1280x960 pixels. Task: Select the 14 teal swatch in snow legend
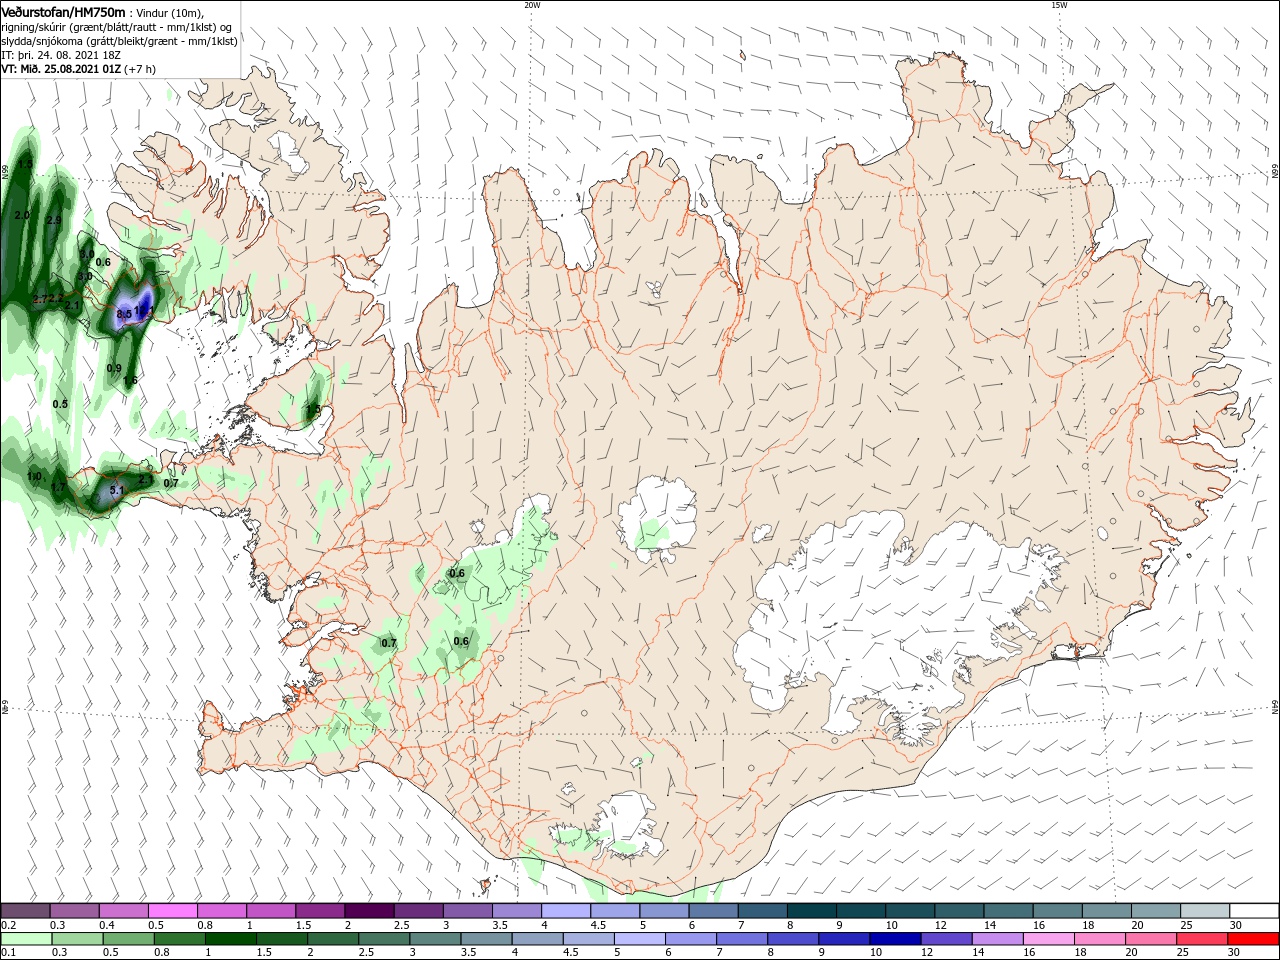coord(1009,911)
